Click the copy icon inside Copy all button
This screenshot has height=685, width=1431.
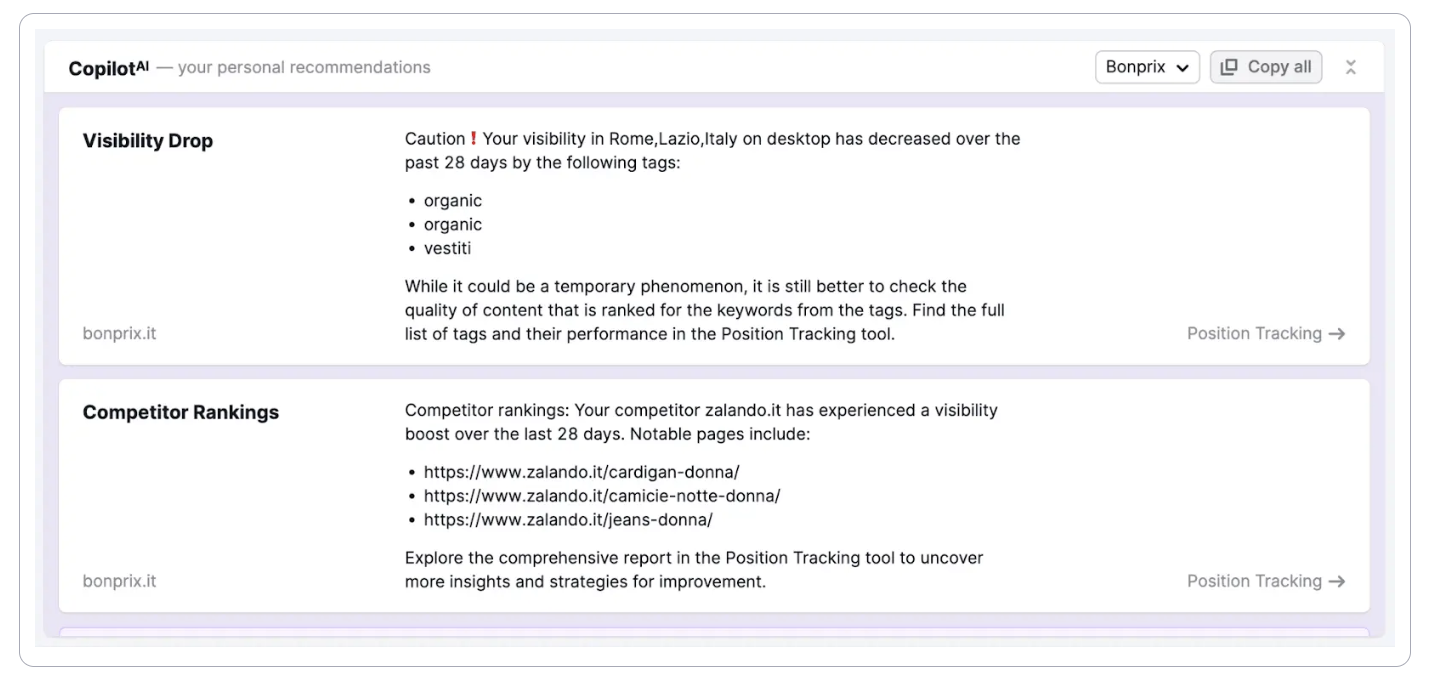coord(1229,67)
